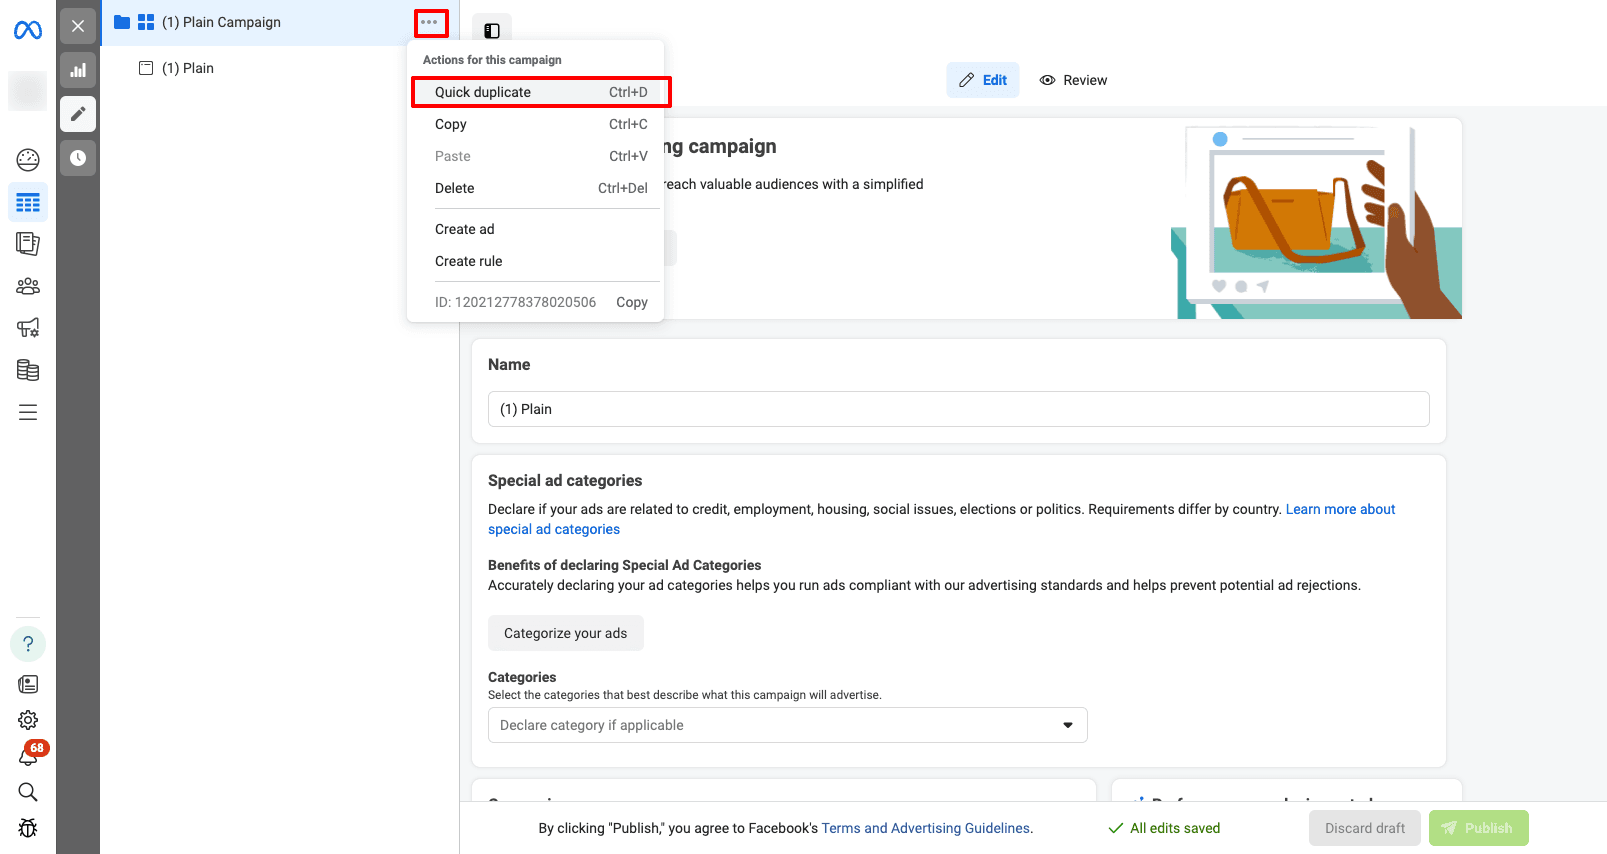Open the Settings gear icon

pos(28,720)
